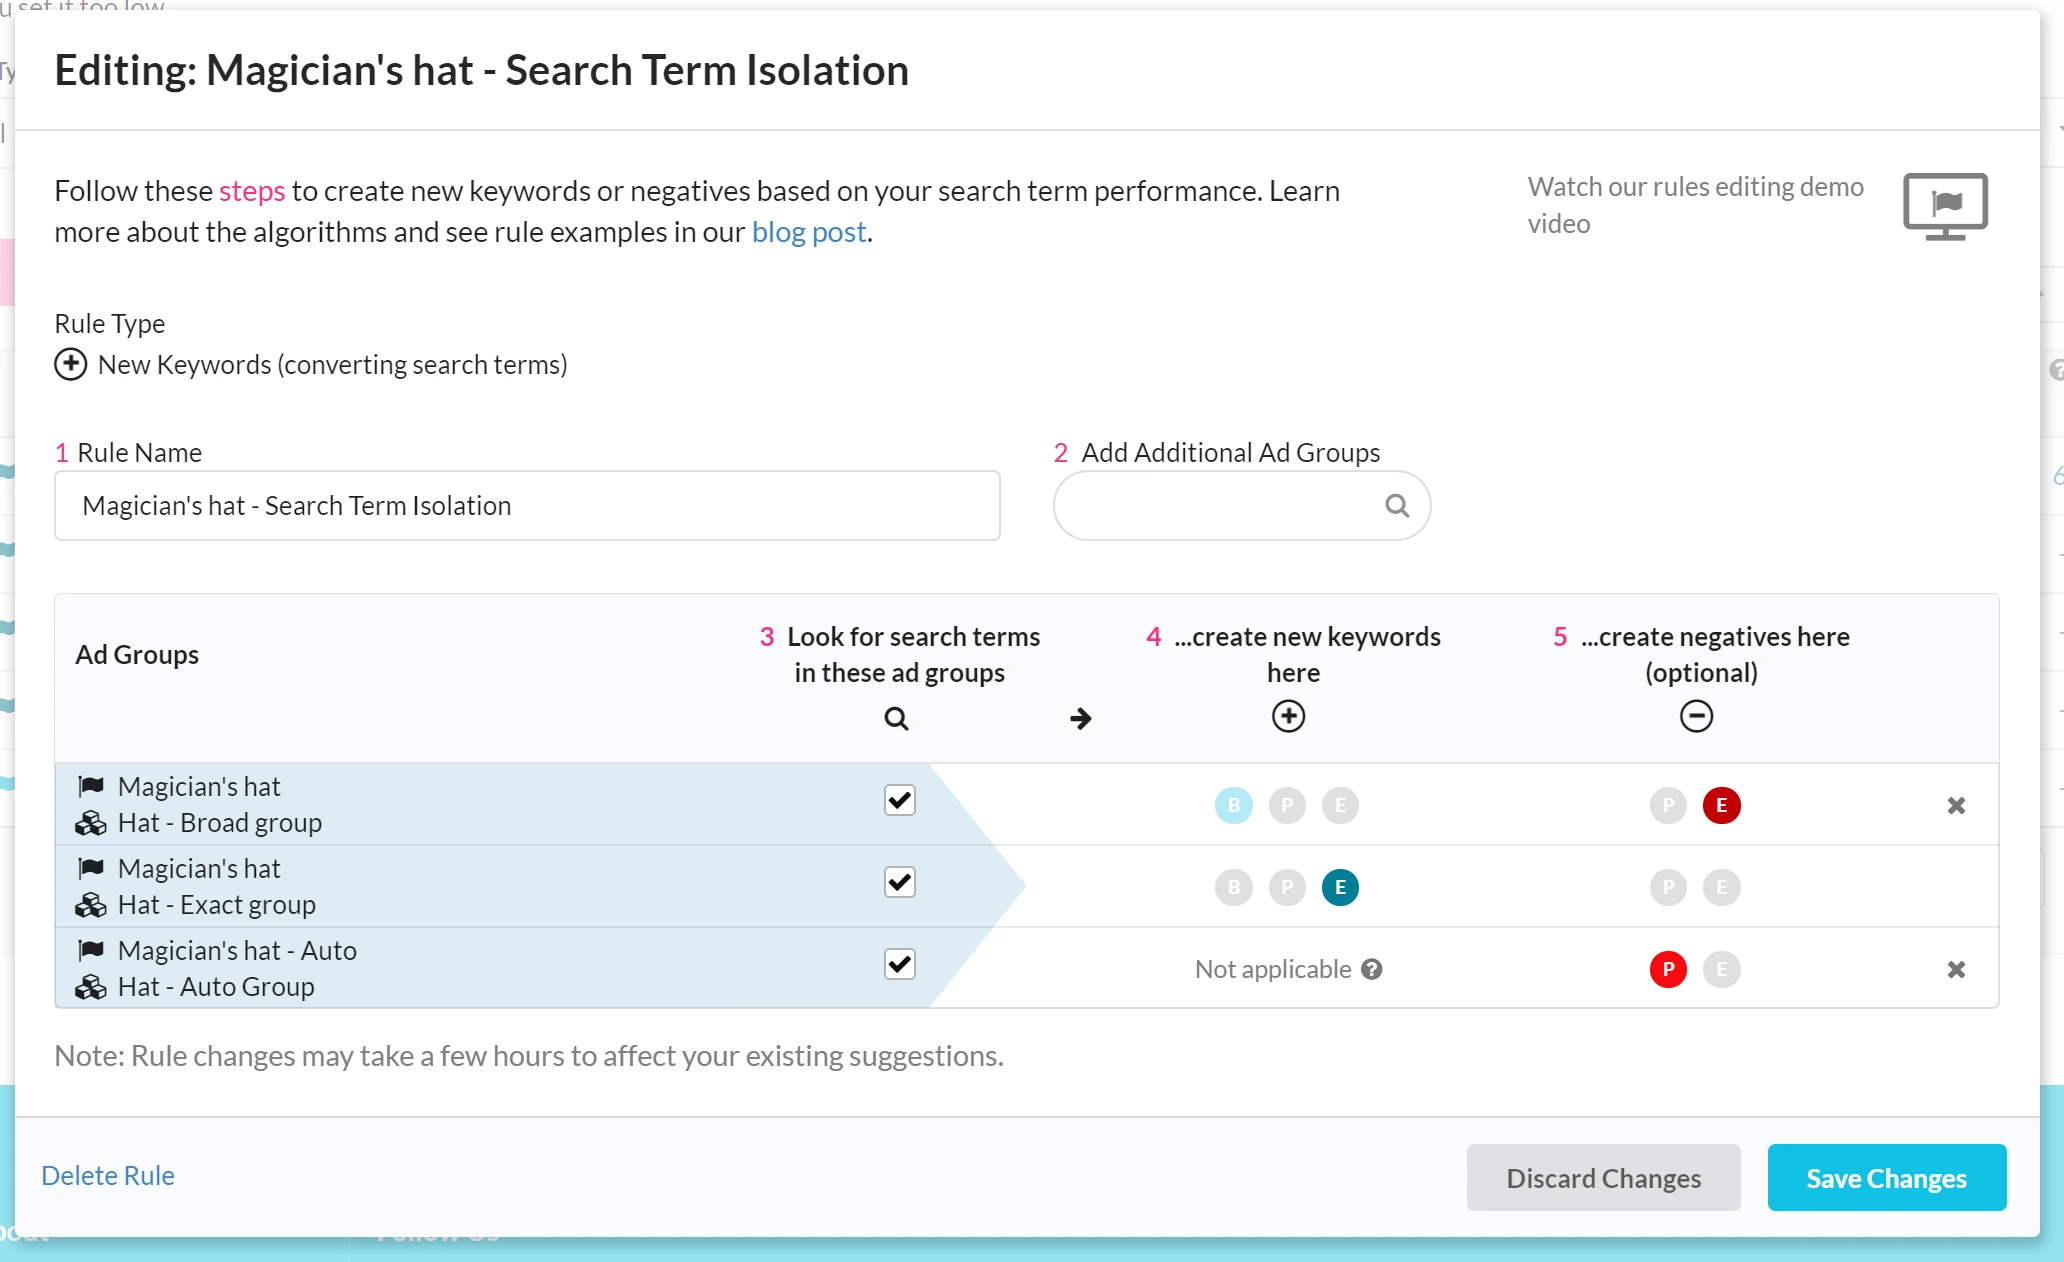Click the Phrase negative icon for Hat - Exact group

[1667, 886]
